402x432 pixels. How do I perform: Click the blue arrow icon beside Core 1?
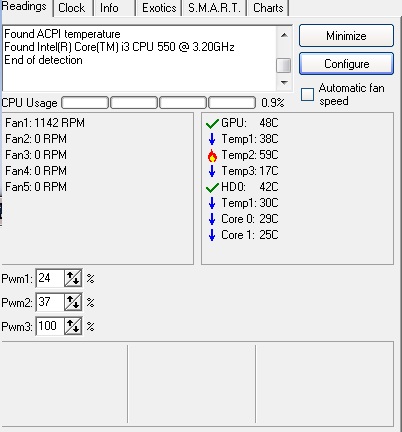coord(212,235)
